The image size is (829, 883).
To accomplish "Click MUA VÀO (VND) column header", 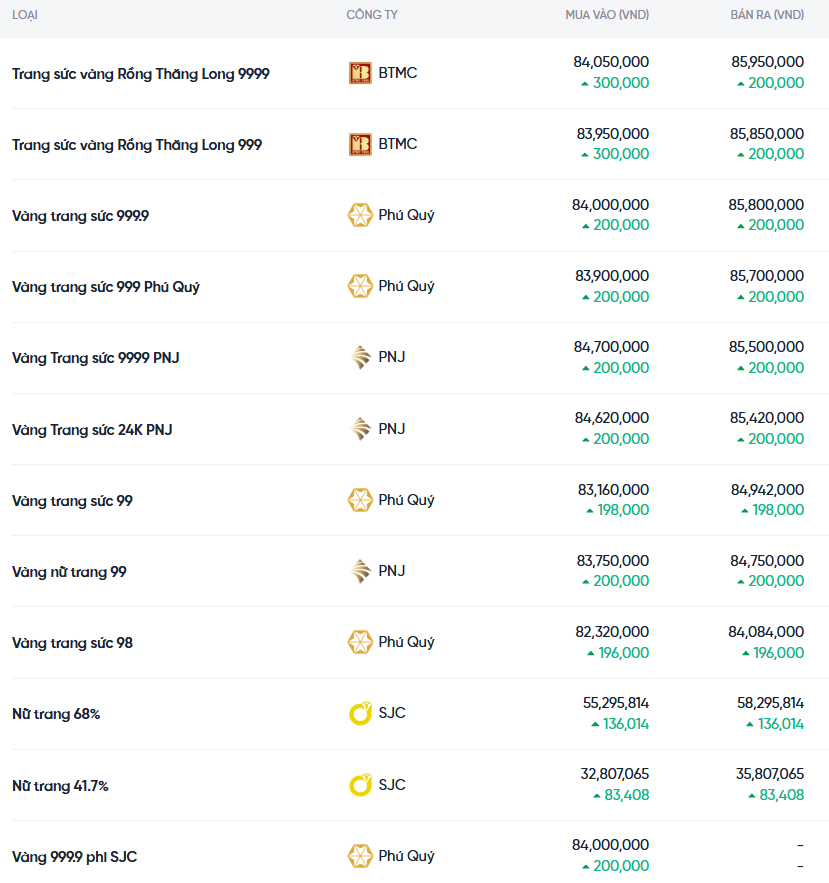I will click(607, 15).
